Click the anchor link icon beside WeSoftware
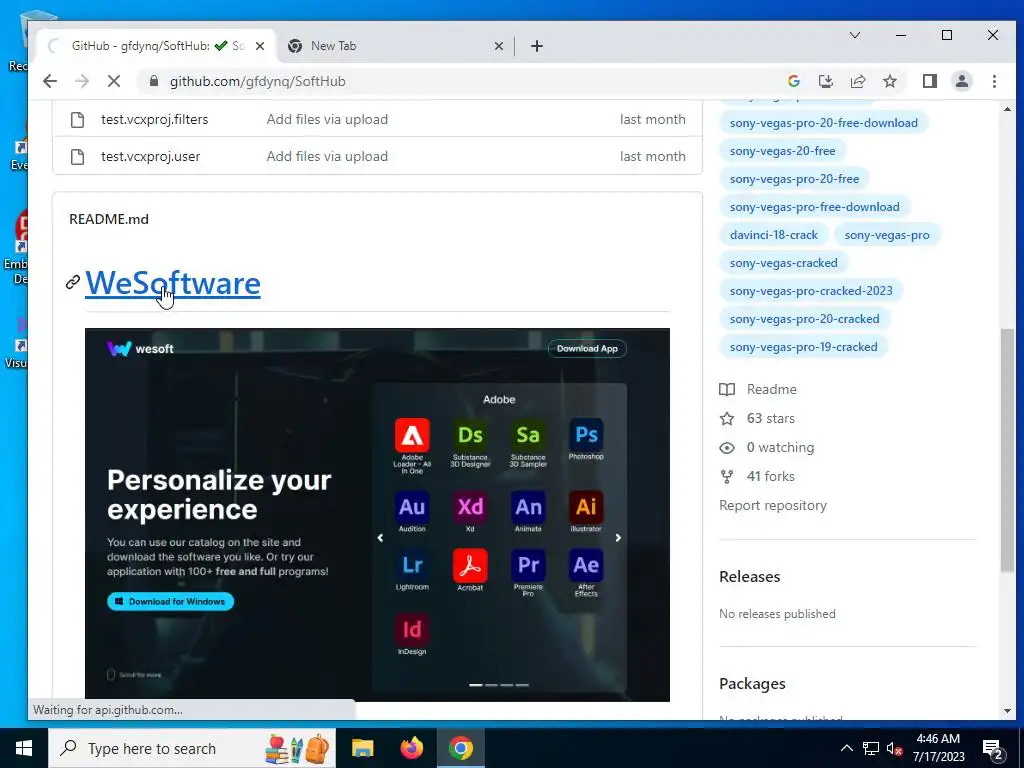 coord(72,282)
